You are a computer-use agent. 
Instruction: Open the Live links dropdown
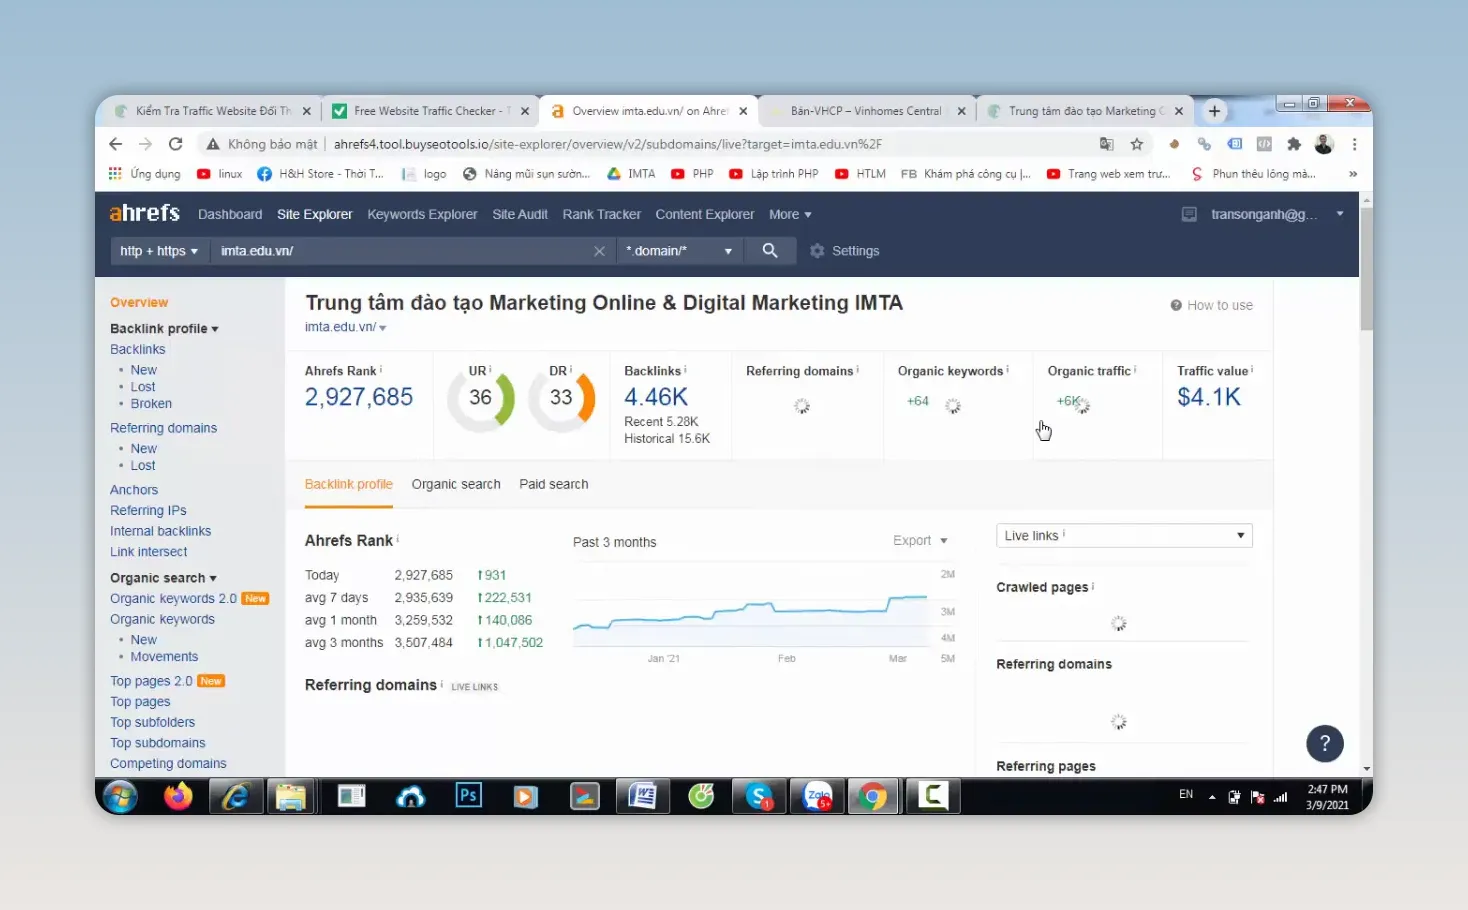point(1124,536)
